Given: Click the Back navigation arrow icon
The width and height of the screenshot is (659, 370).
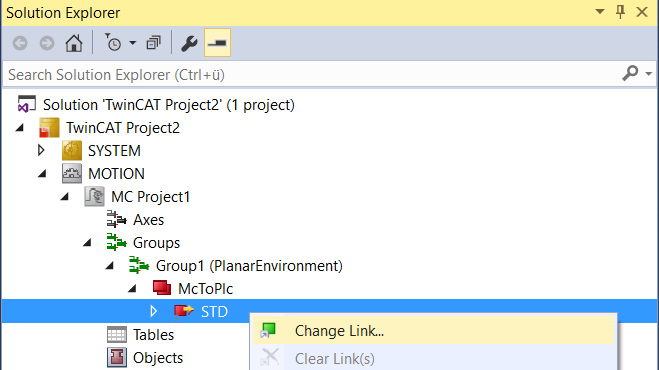Looking at the screenshot, I should [x=20, y=43].
